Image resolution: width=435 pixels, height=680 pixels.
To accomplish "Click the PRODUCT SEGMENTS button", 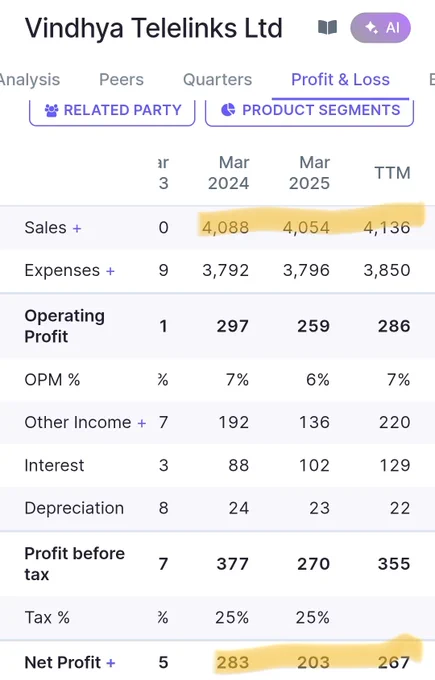I will tap(310, 111).
